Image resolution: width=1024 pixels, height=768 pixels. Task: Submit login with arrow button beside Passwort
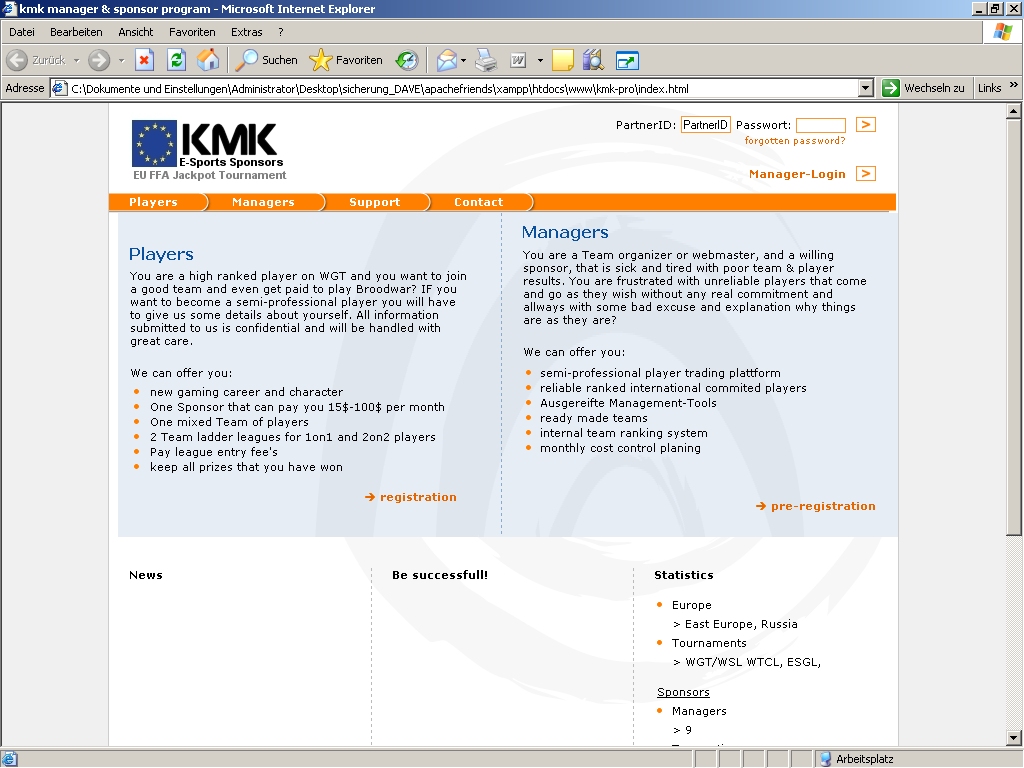[865, 124]
